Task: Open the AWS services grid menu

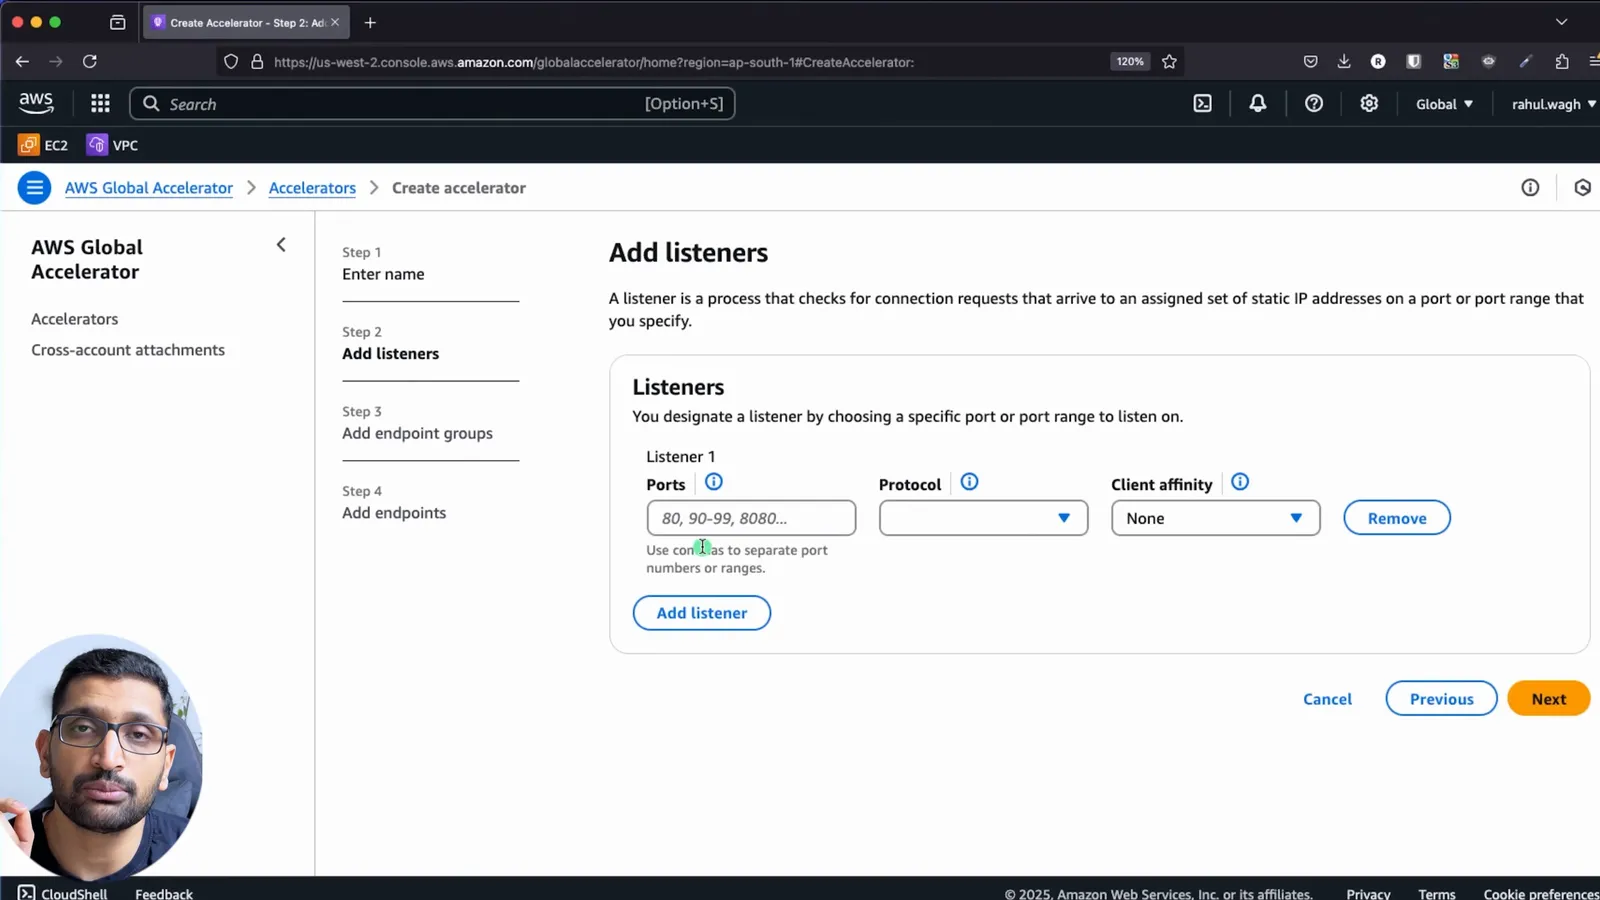Action: (100, 103)
